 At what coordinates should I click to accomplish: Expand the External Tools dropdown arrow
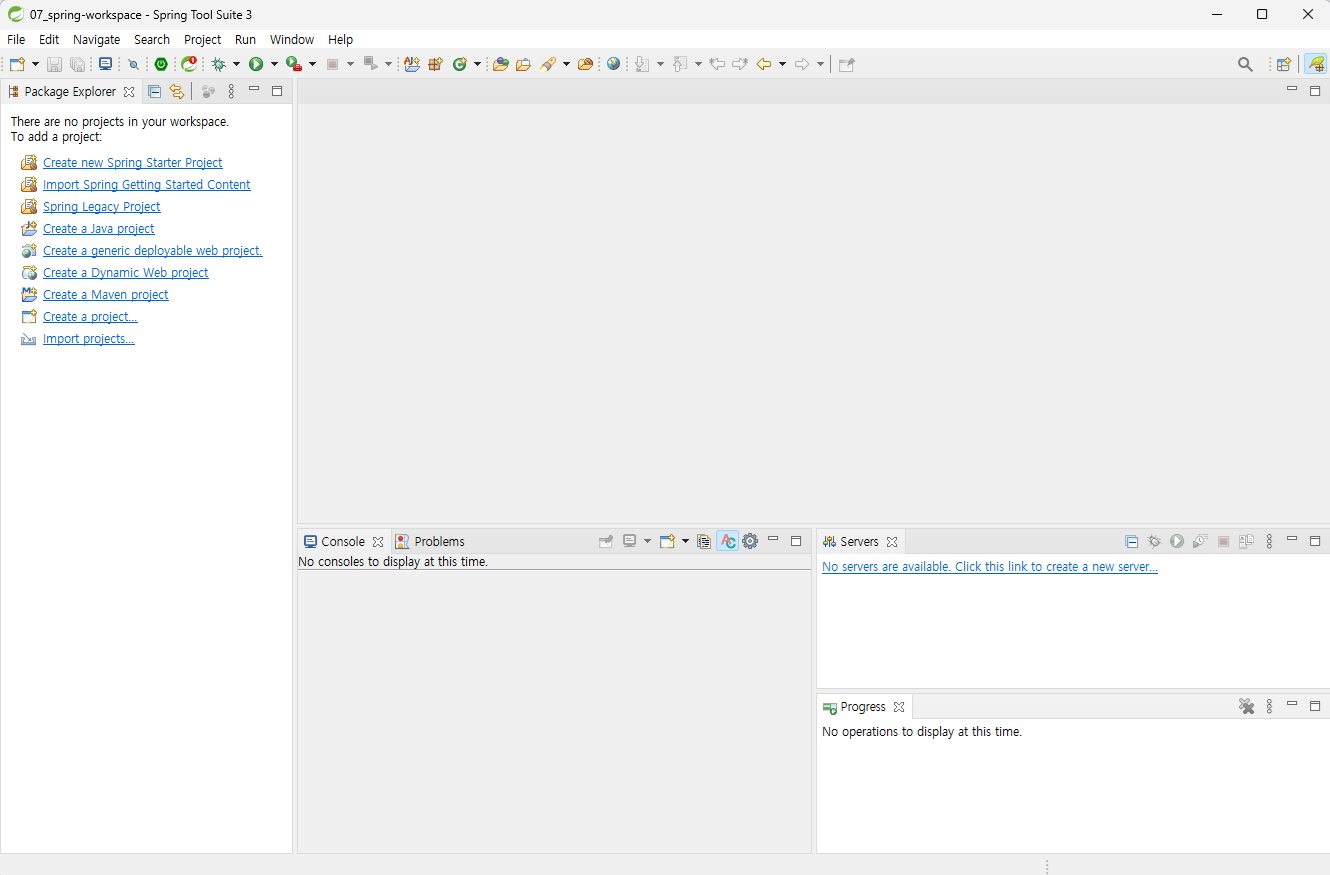(x=312, y=64)
